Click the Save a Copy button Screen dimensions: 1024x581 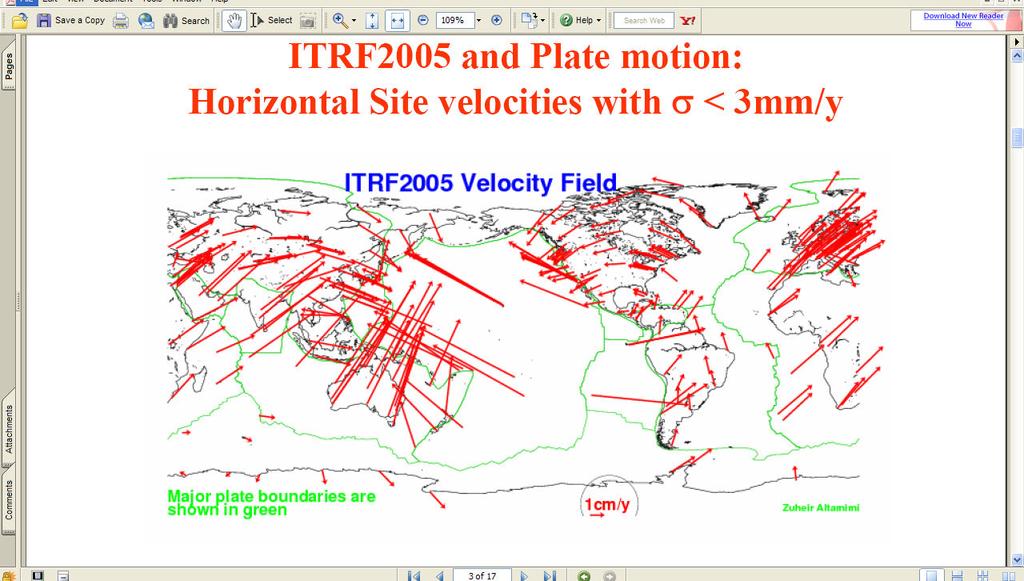71,21
